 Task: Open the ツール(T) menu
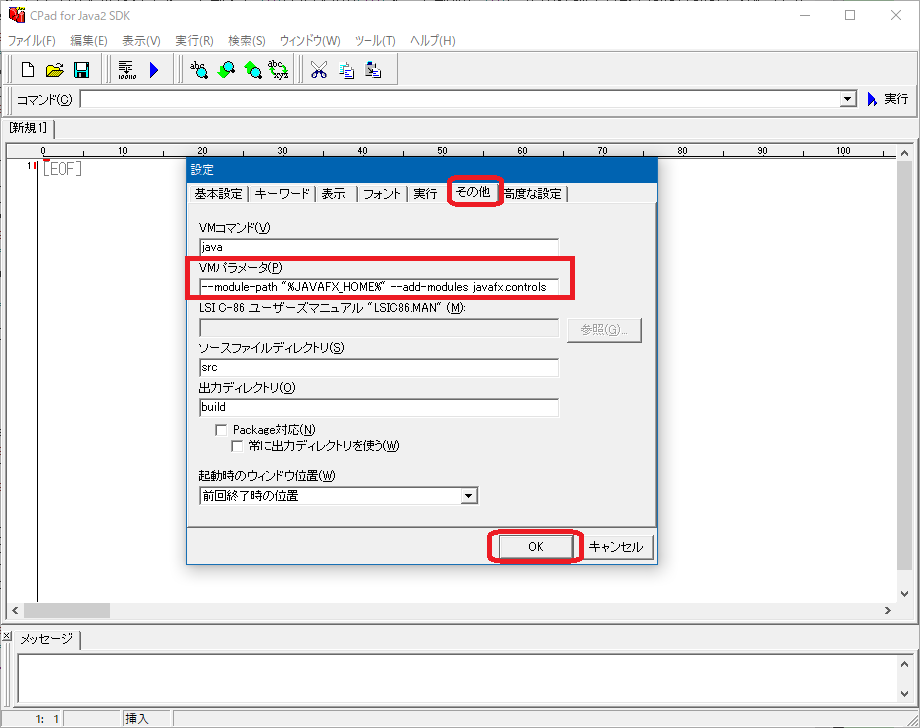point(375,40)
